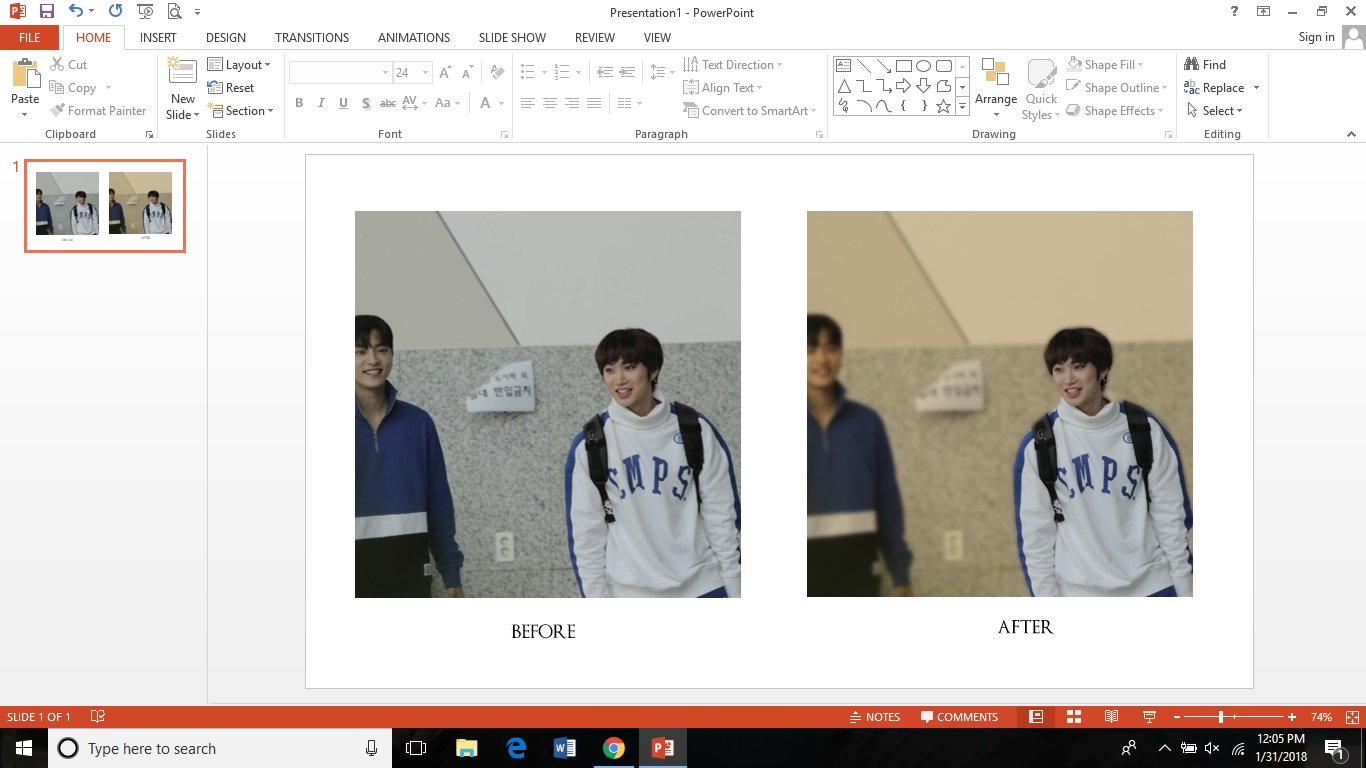
Task: Click Replace button
Action: click(x=1214, y=88)
